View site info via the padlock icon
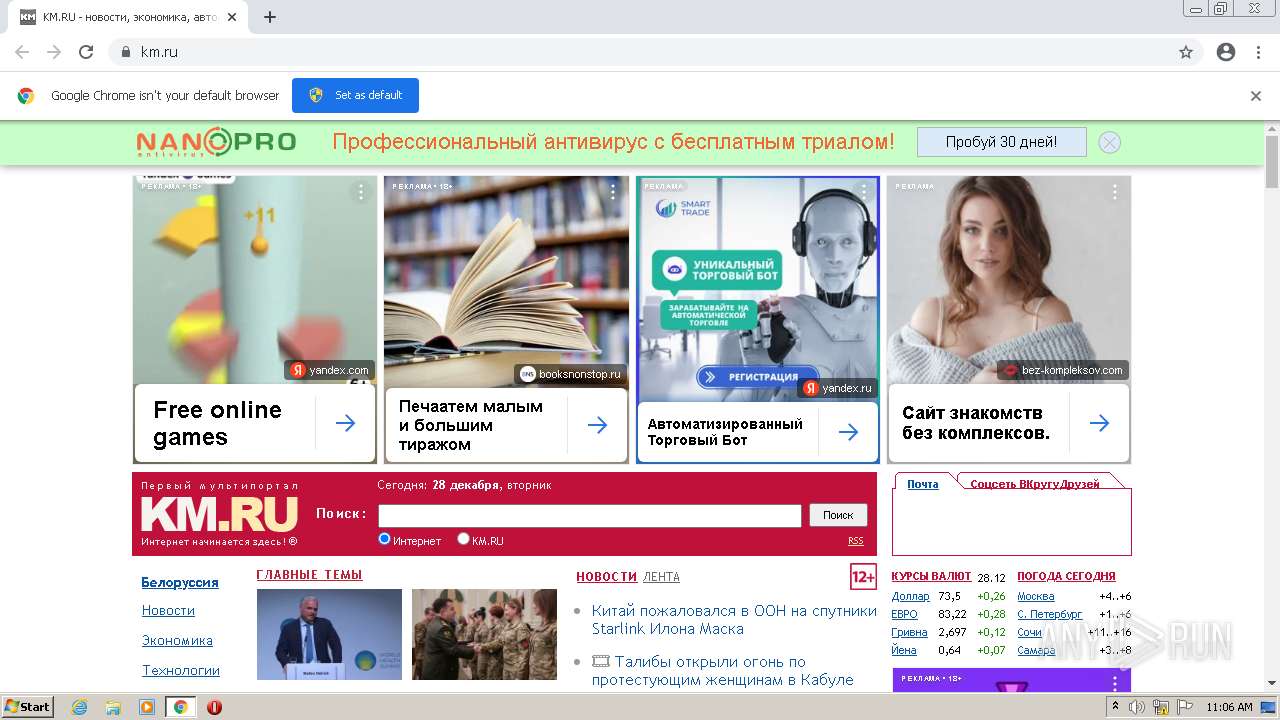Screen dimensions: 1280x720 click(x=125, y=52)
